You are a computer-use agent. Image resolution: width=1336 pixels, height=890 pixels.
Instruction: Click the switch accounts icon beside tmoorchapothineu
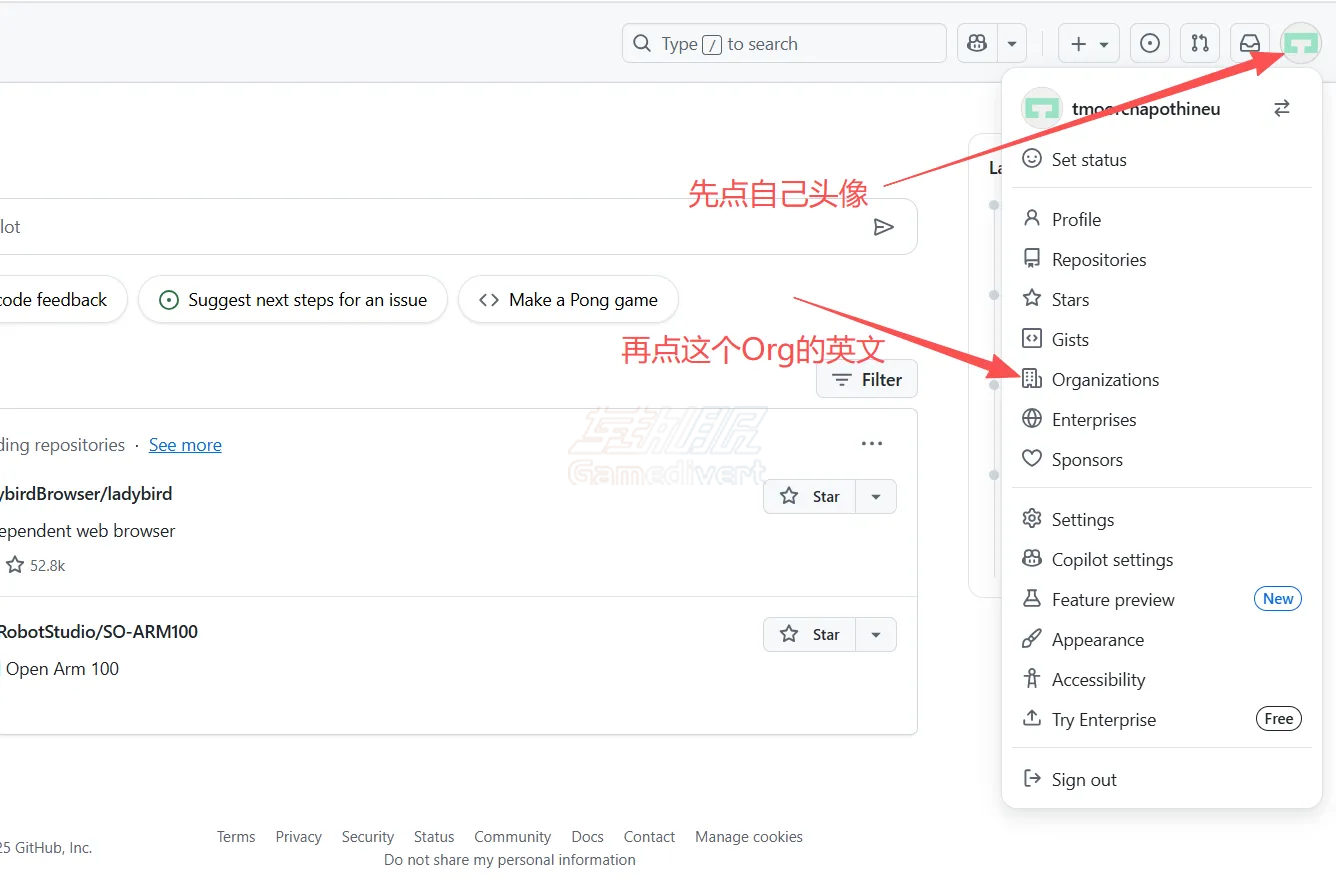(1282, 108)
